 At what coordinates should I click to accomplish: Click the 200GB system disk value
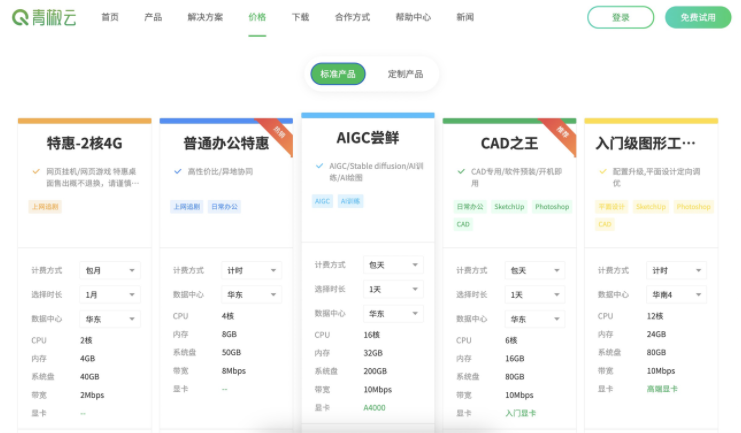[x=375, y=371]
